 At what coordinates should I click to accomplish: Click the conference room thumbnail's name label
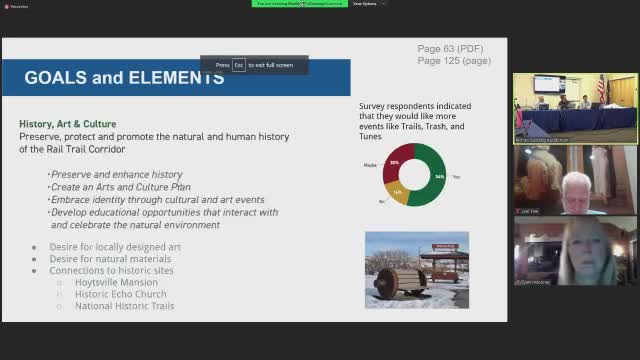tap(542, 140)
